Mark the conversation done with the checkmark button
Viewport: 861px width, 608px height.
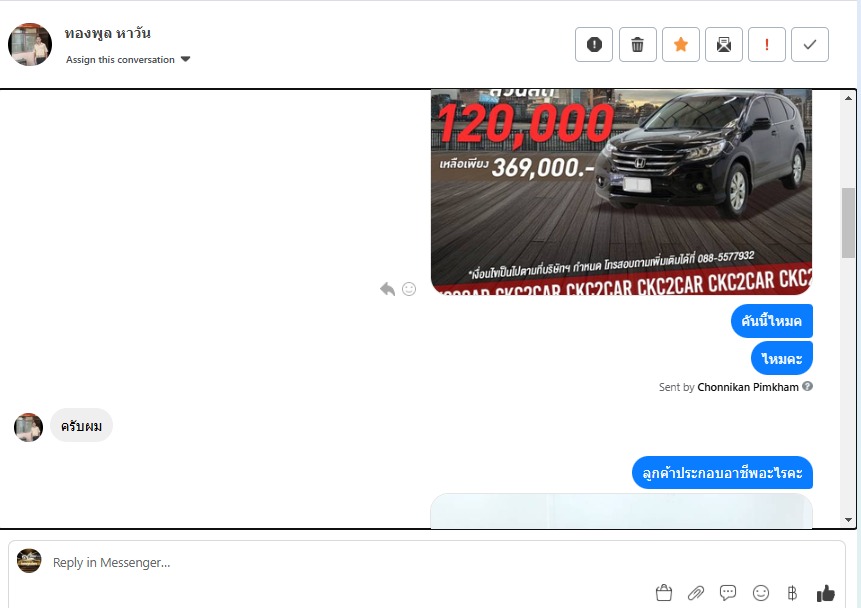[x=810, y=44]
